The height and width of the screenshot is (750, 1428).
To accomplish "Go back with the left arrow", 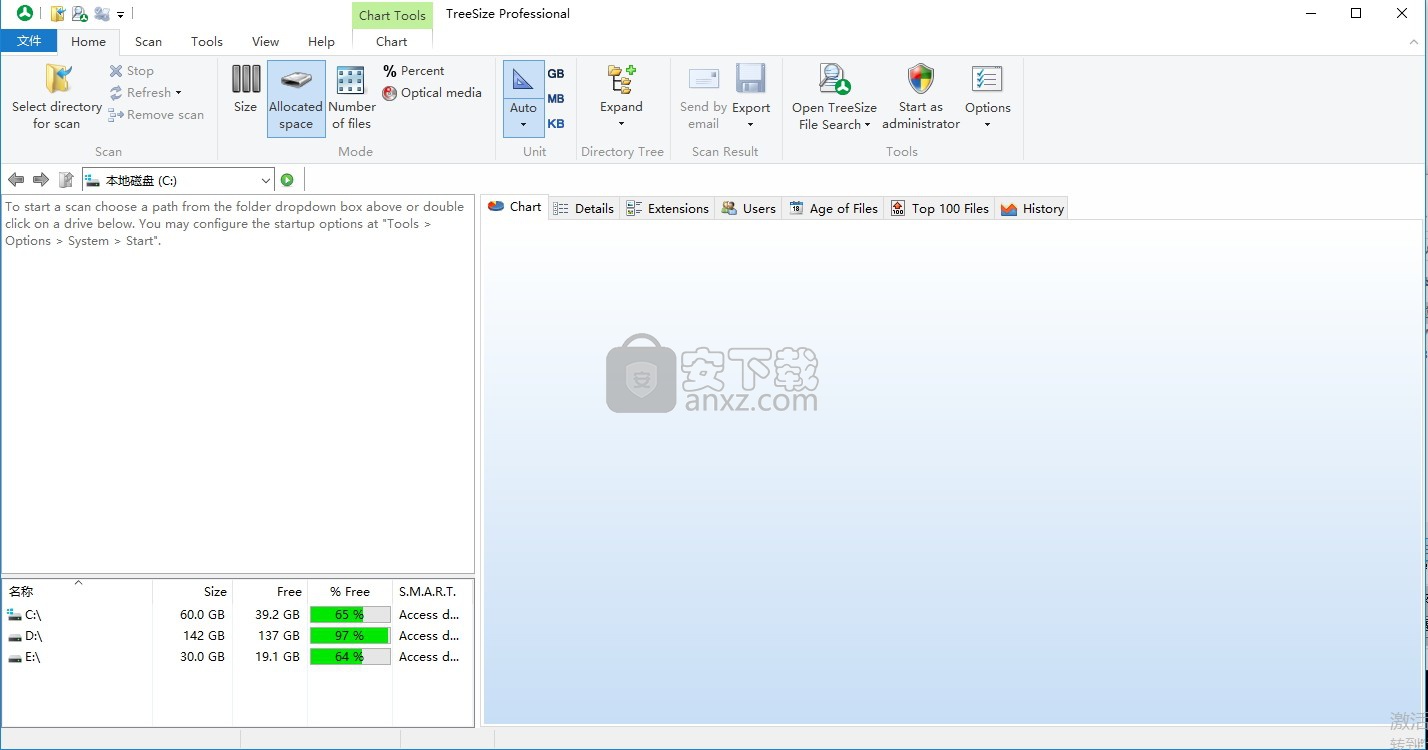I will [x=16, y=180].
